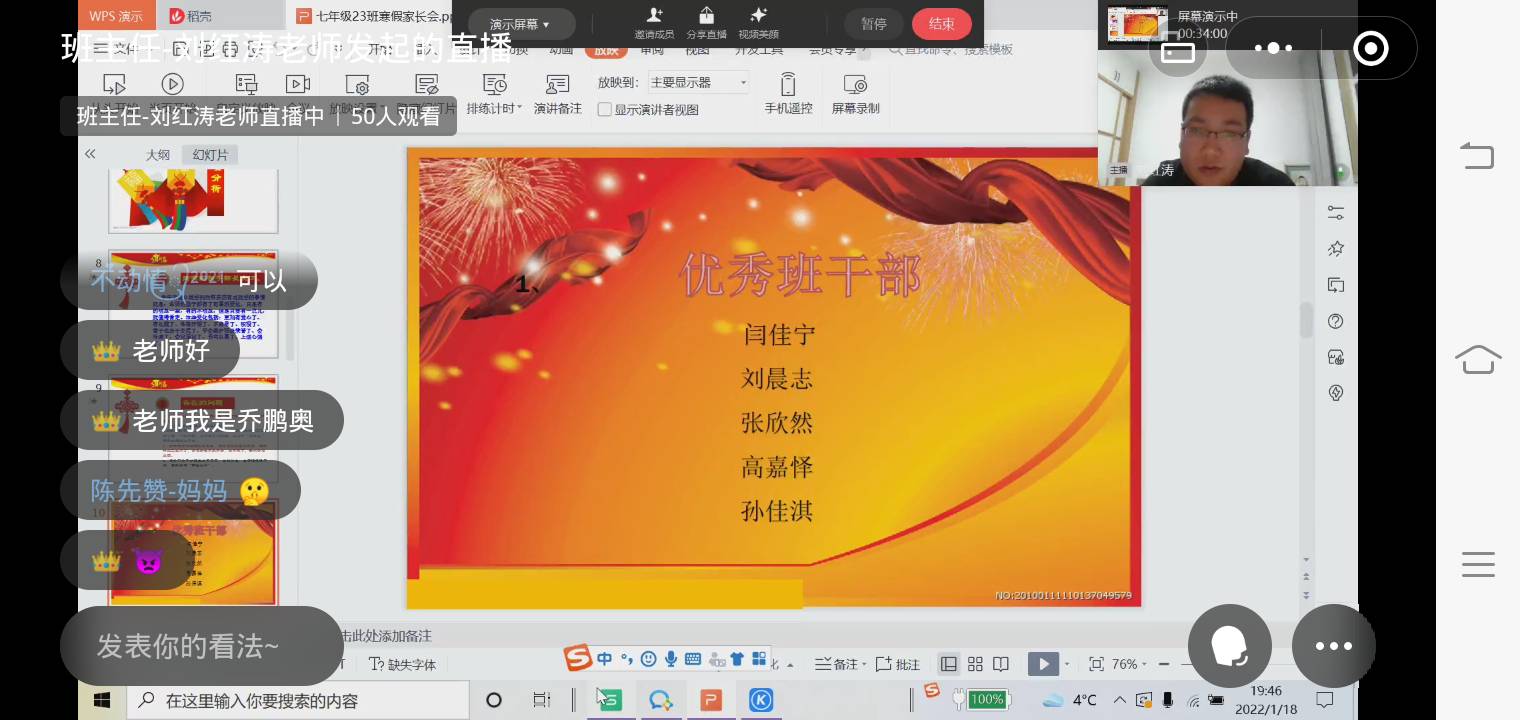The image size is (1520, 720).
Task: Open the 视图 ribbon tab
Action: [697, 50]
